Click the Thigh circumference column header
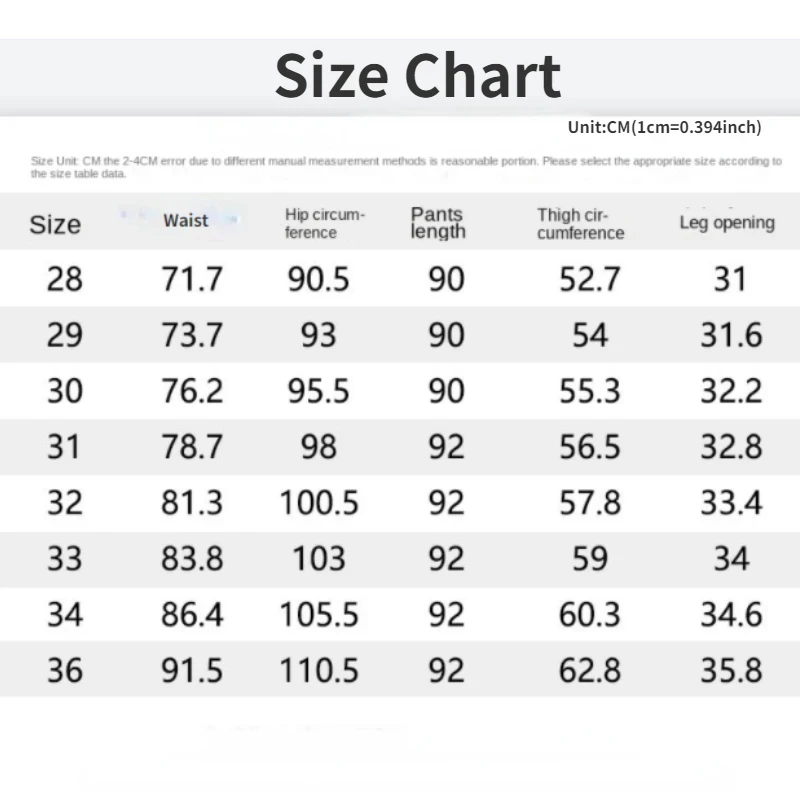The width and height of the screenshot is (800, 800). (x=580, y=223)
